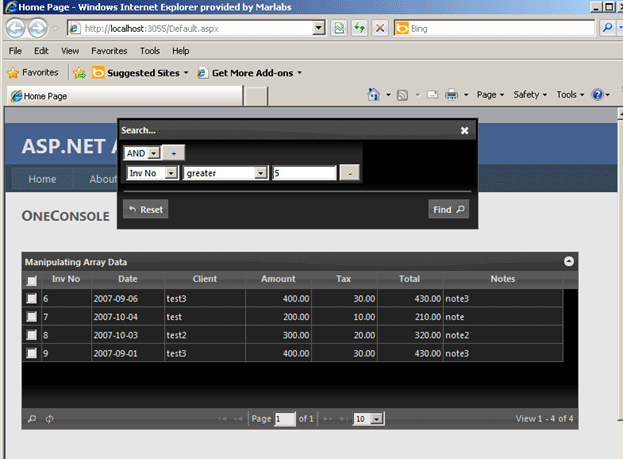The height and width of the screenshot is (459, 623).
Task: Open the Favorites menu
Action: point(109,51)
